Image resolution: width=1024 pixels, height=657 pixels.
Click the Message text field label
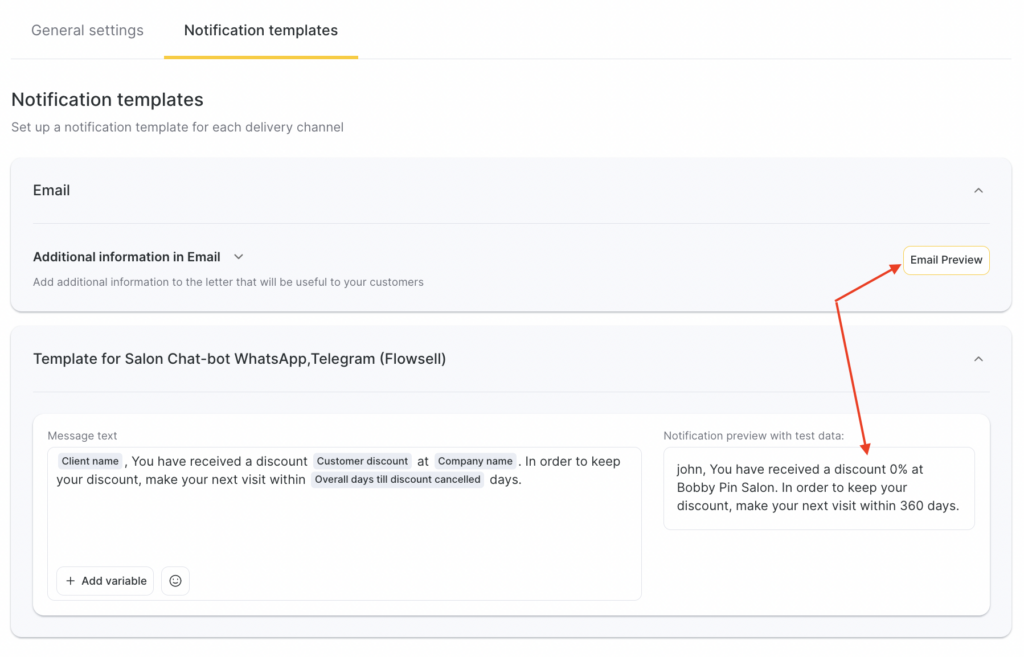[82, 436]
